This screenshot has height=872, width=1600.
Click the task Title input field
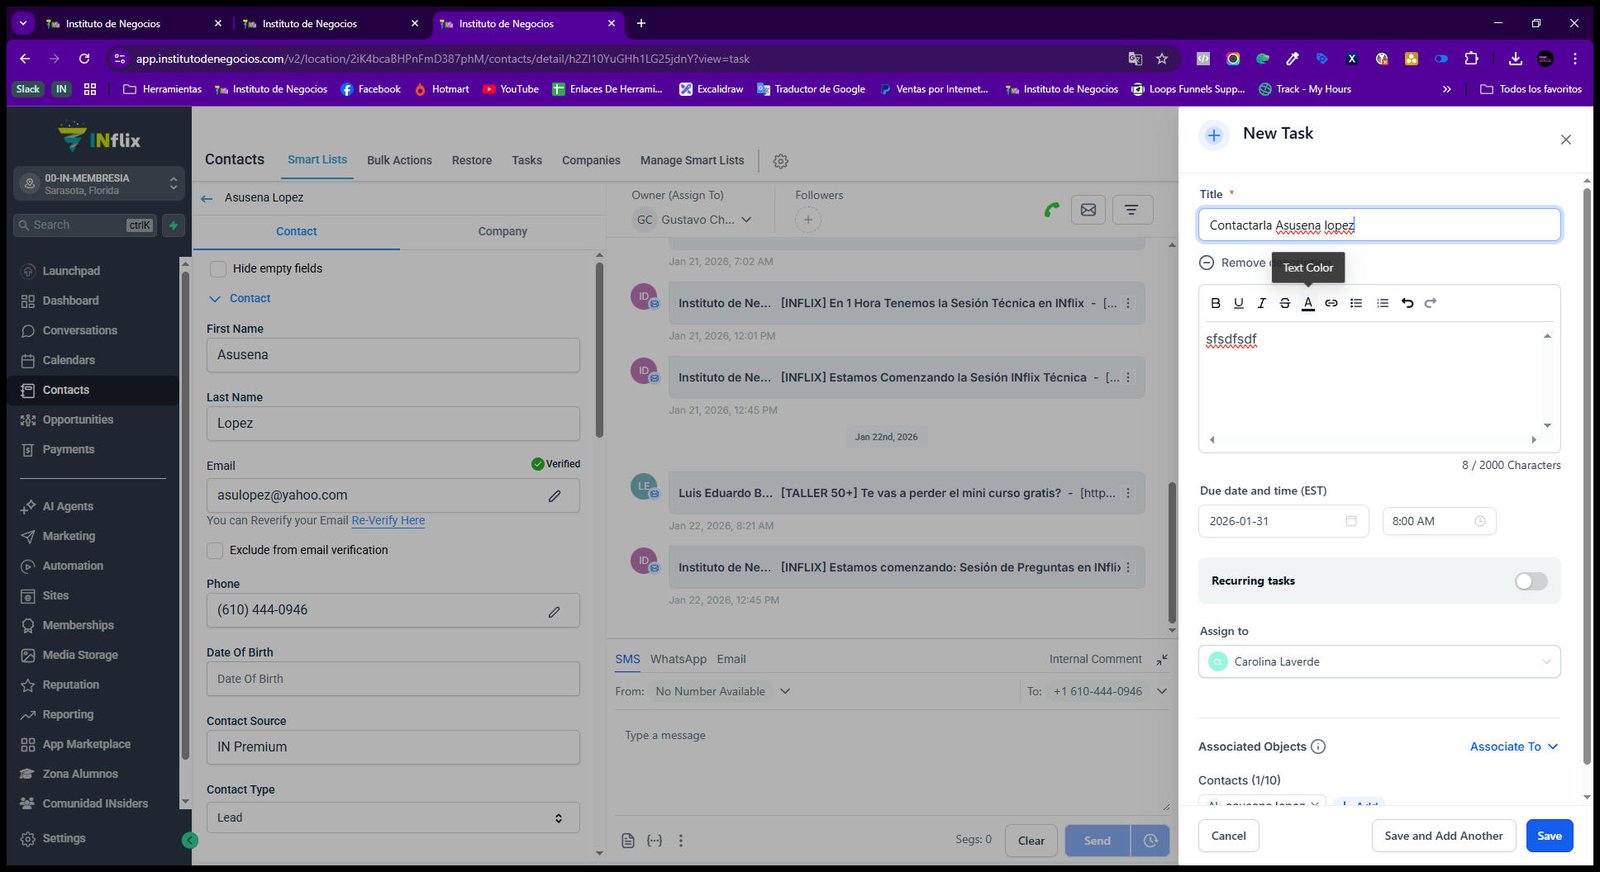[1379, 225]
